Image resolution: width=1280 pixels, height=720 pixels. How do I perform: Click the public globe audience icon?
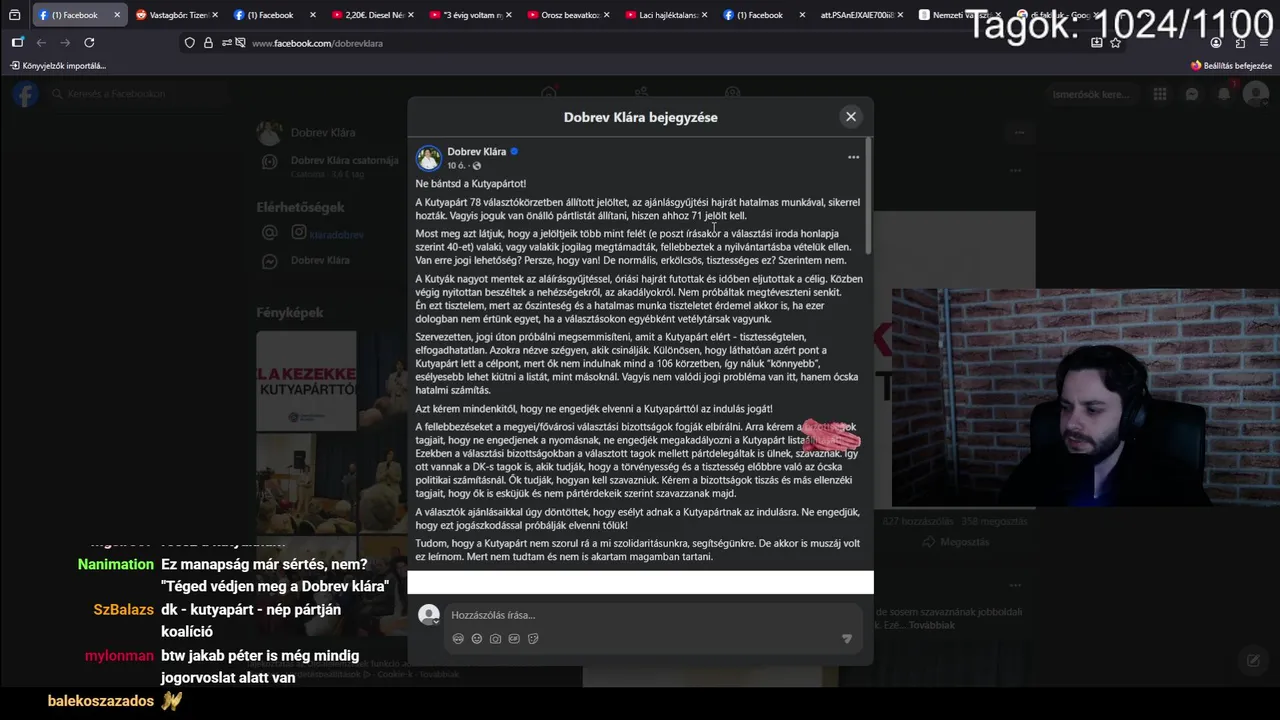tap(476, 166)
